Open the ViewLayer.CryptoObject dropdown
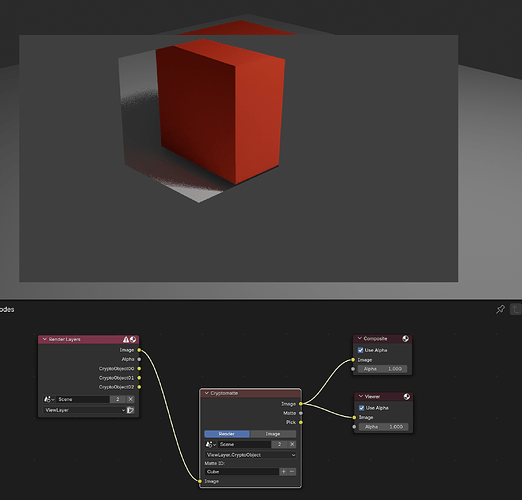 click(250, 455)
